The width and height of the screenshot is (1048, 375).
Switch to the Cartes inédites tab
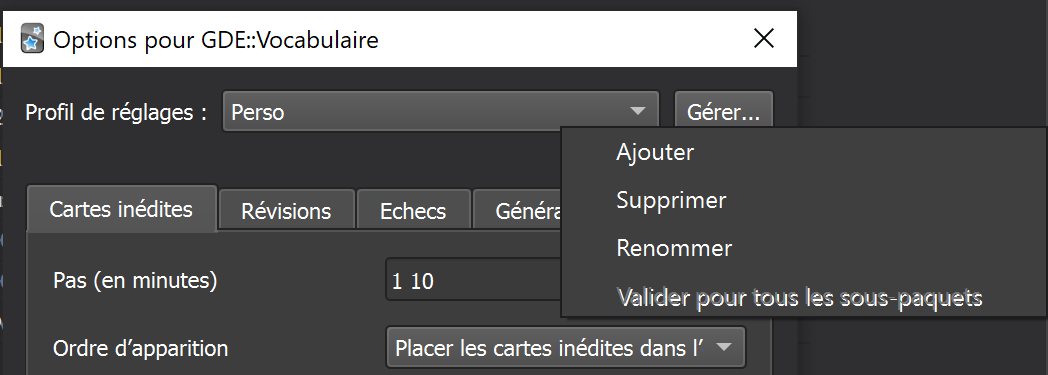point(122,209)
